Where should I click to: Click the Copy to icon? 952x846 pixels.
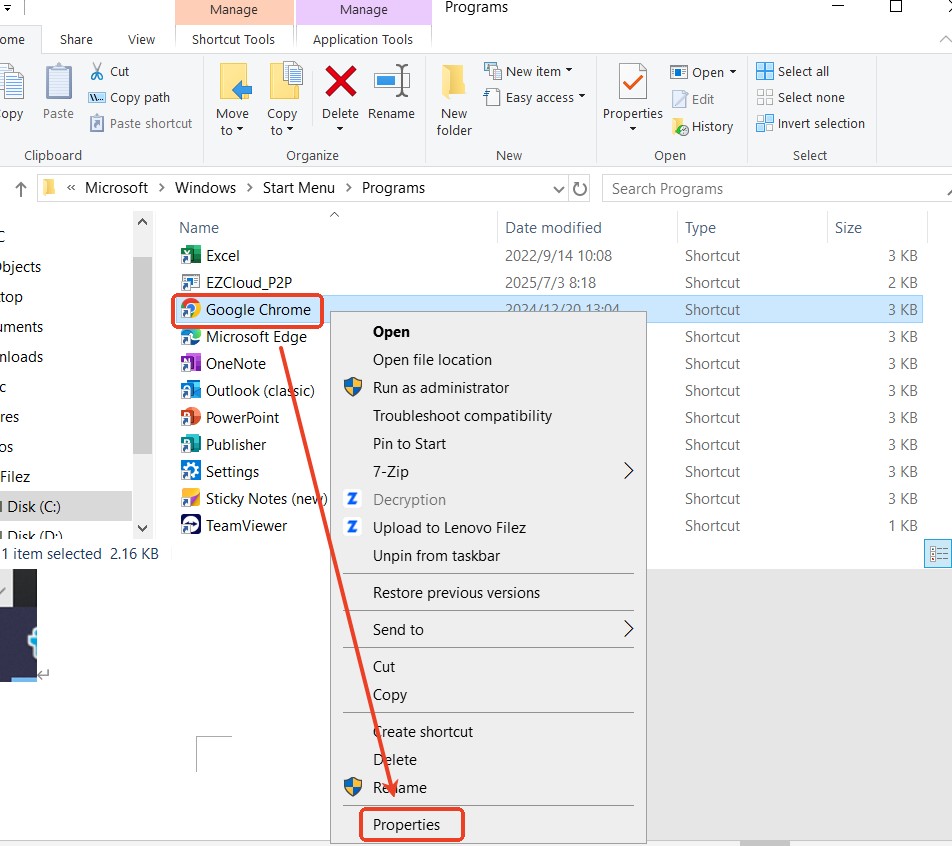pos(284,82)
